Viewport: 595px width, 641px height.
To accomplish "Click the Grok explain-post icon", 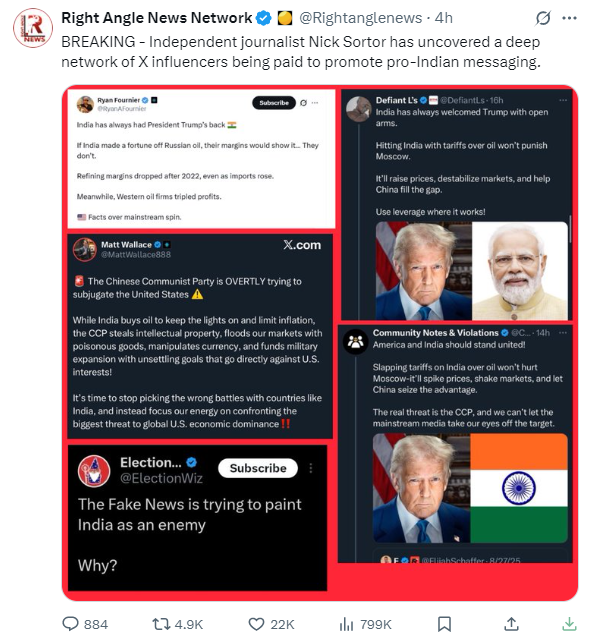I will (543, 18).
